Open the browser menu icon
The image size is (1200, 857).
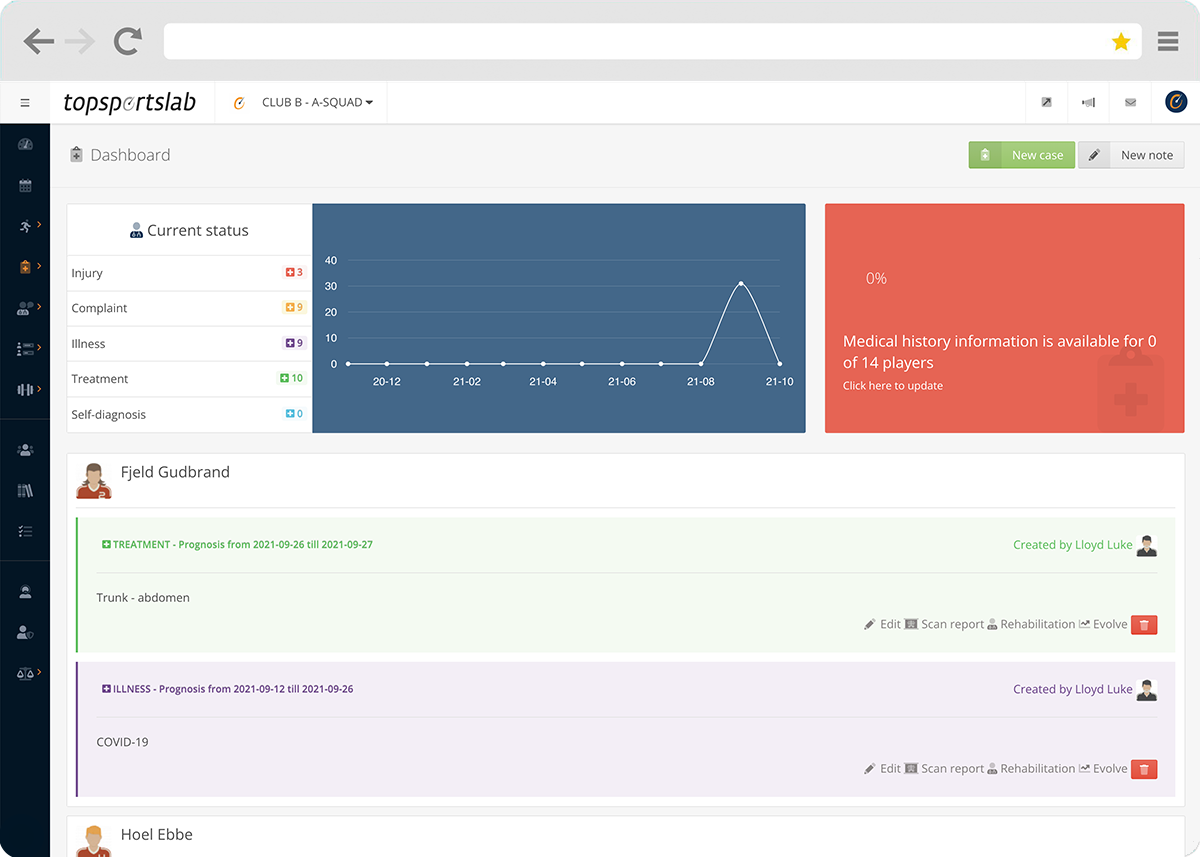(x=1167, y=41)
